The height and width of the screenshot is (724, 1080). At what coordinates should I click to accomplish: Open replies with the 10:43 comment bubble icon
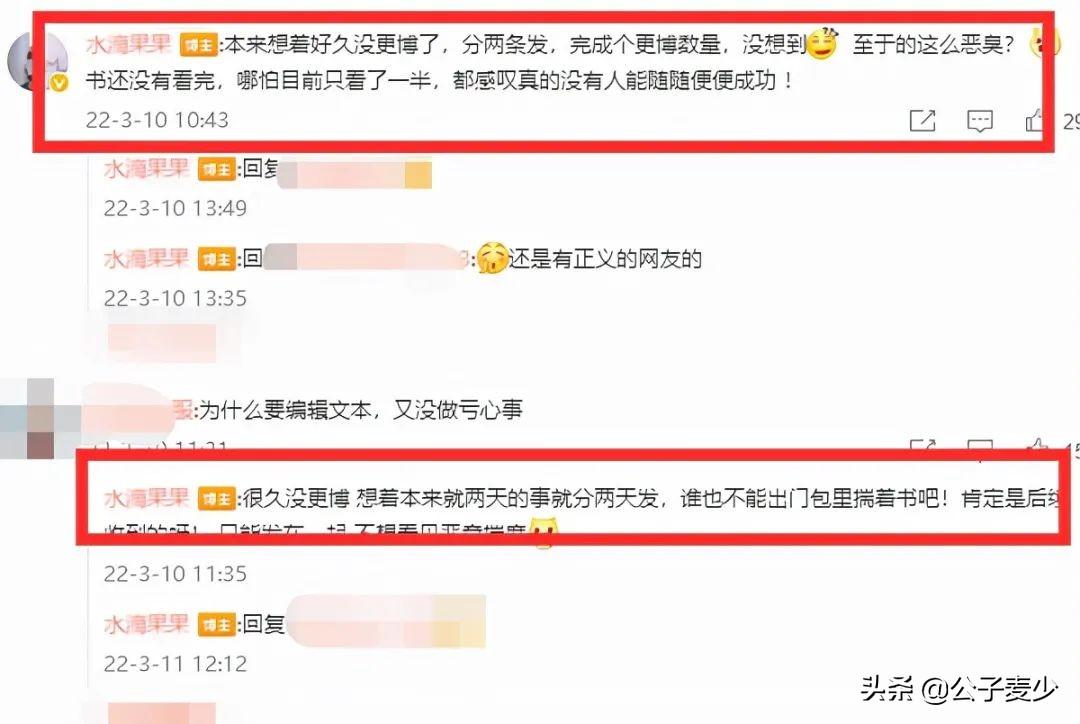(979, 121)
